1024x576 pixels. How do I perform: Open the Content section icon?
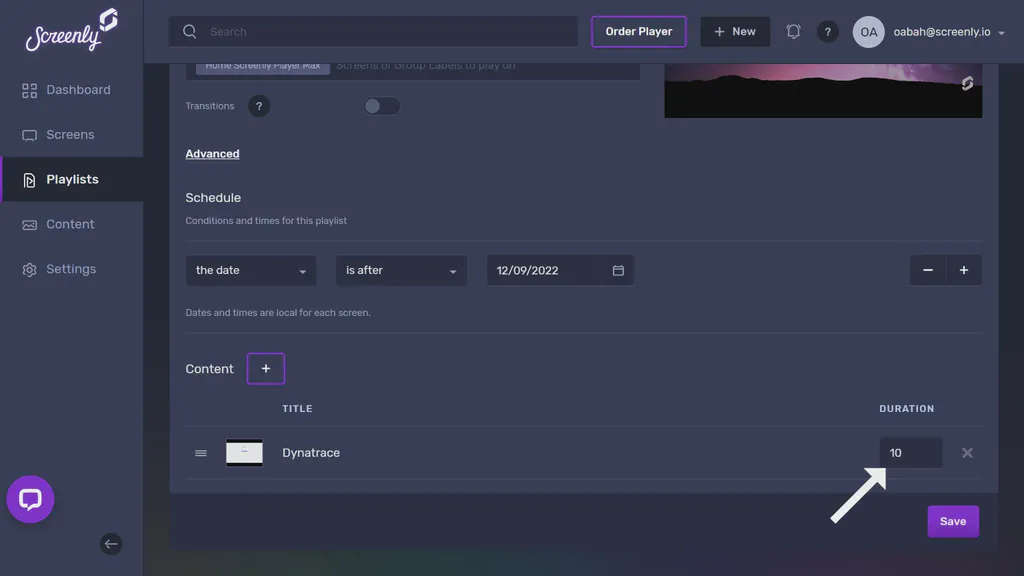(x=29, y=224)
